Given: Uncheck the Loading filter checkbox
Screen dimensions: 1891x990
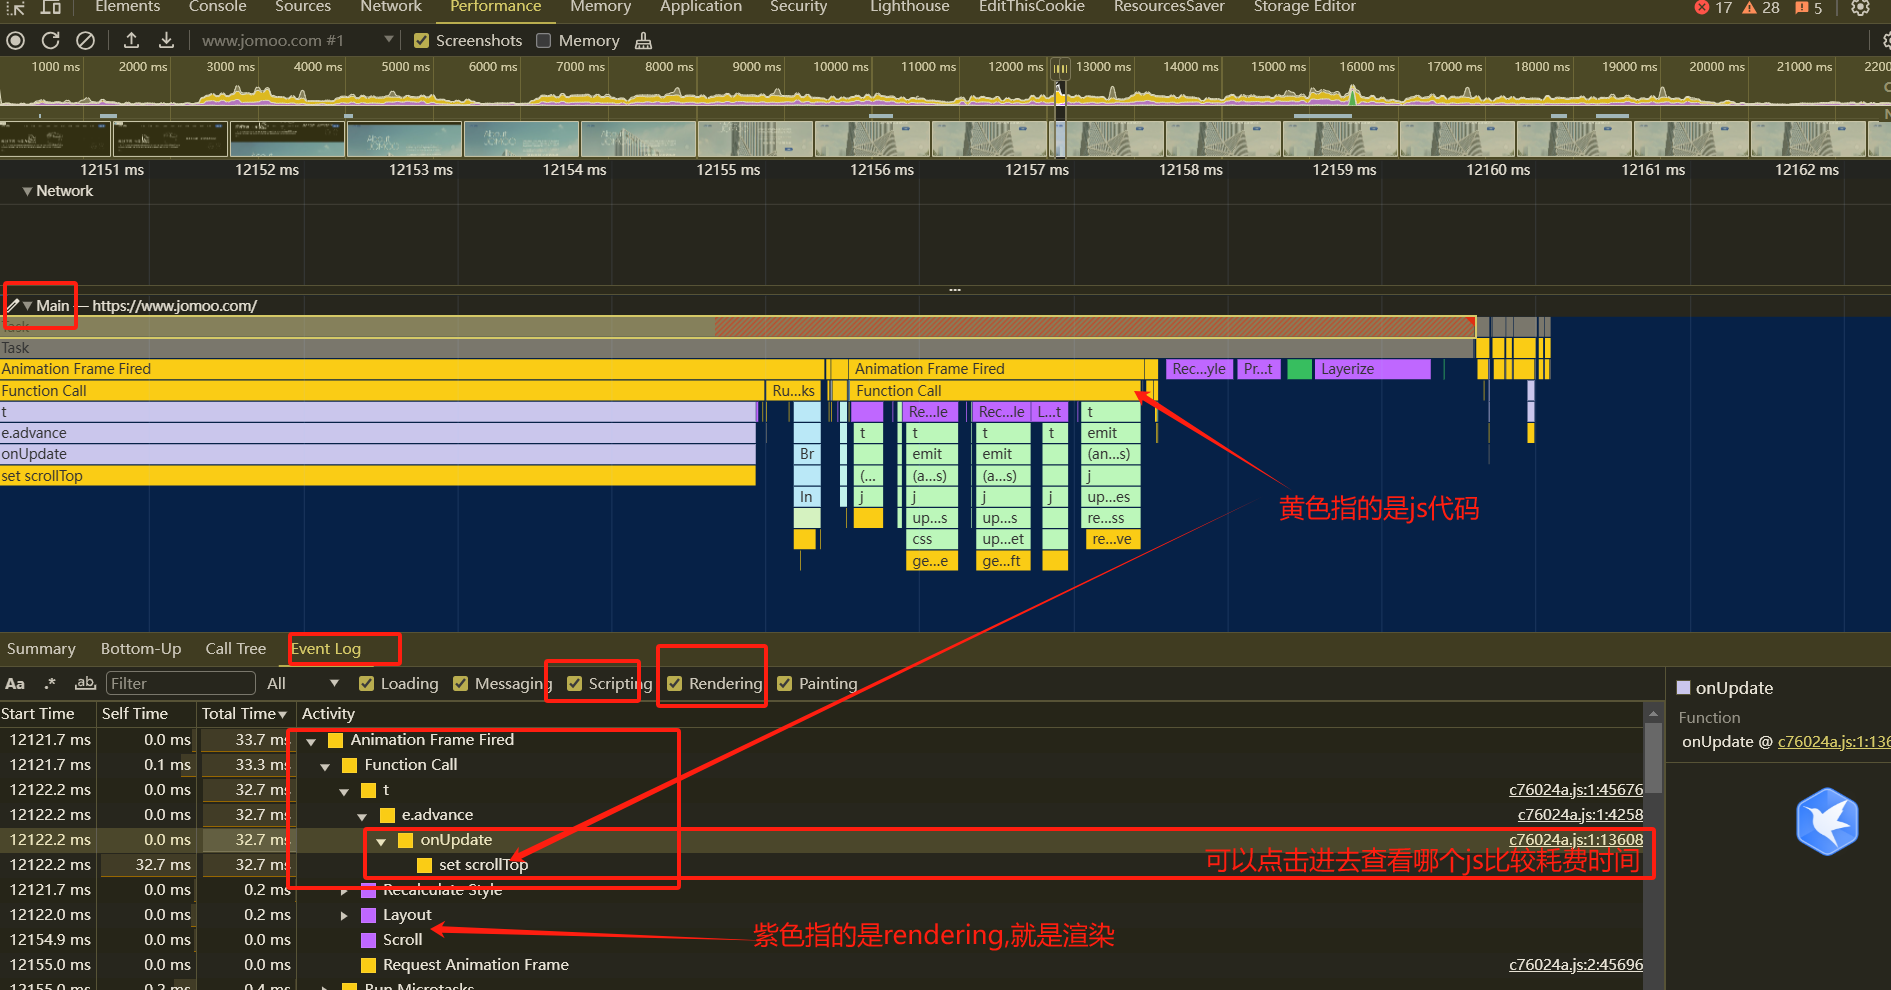Looking at the screenshot, I should pyautogui.click(x=366, y=683).
